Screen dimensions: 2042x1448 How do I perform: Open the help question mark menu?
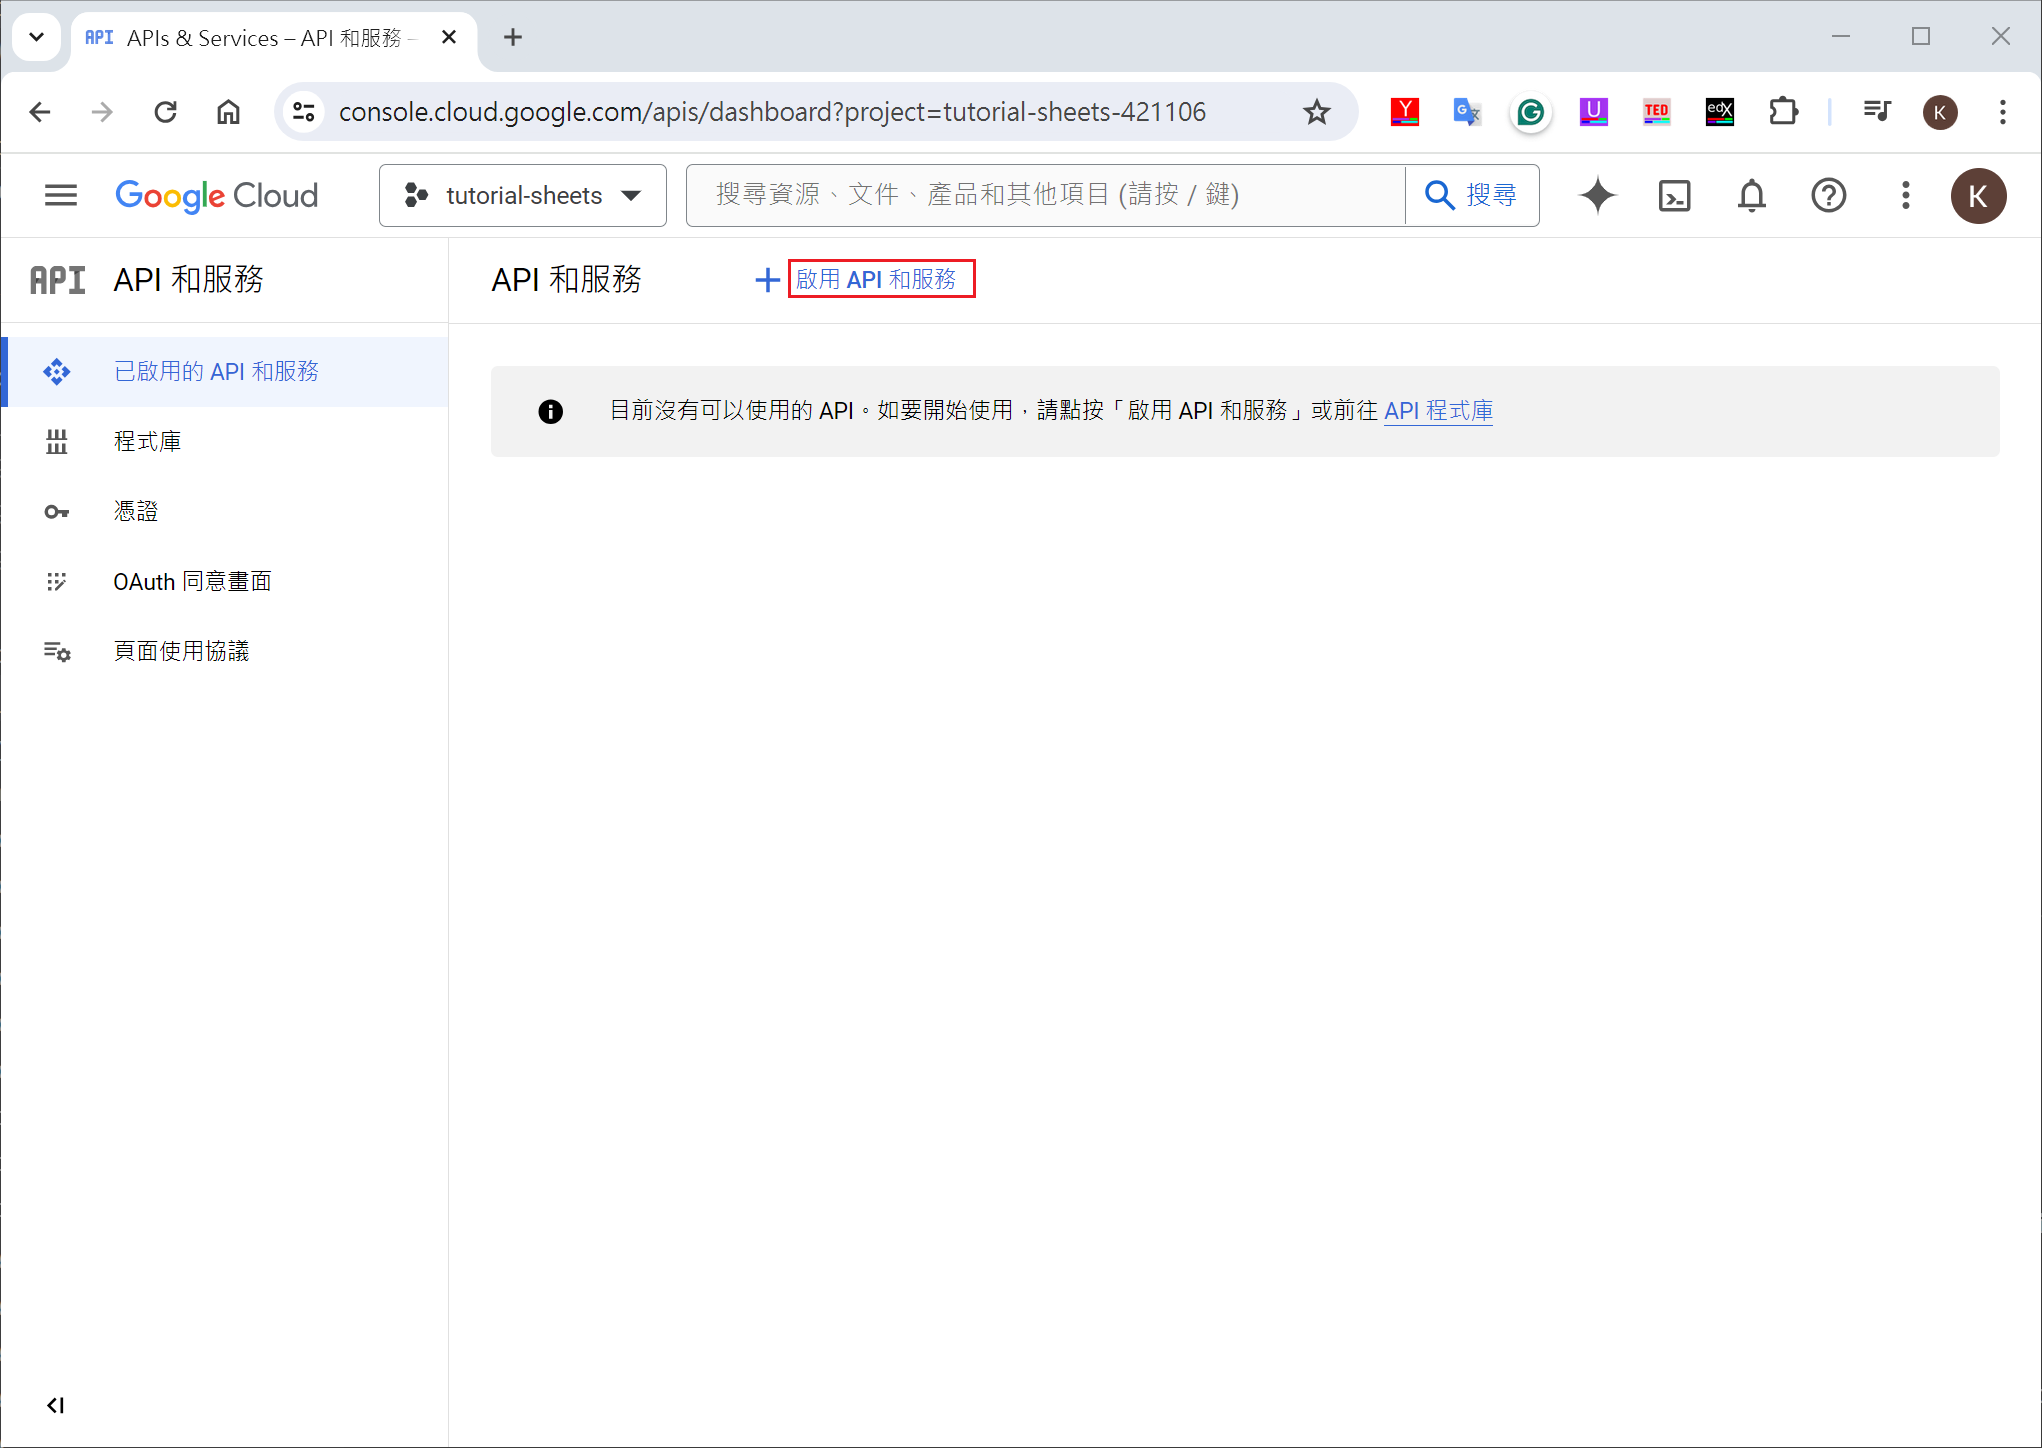[x=1828, y=195]
